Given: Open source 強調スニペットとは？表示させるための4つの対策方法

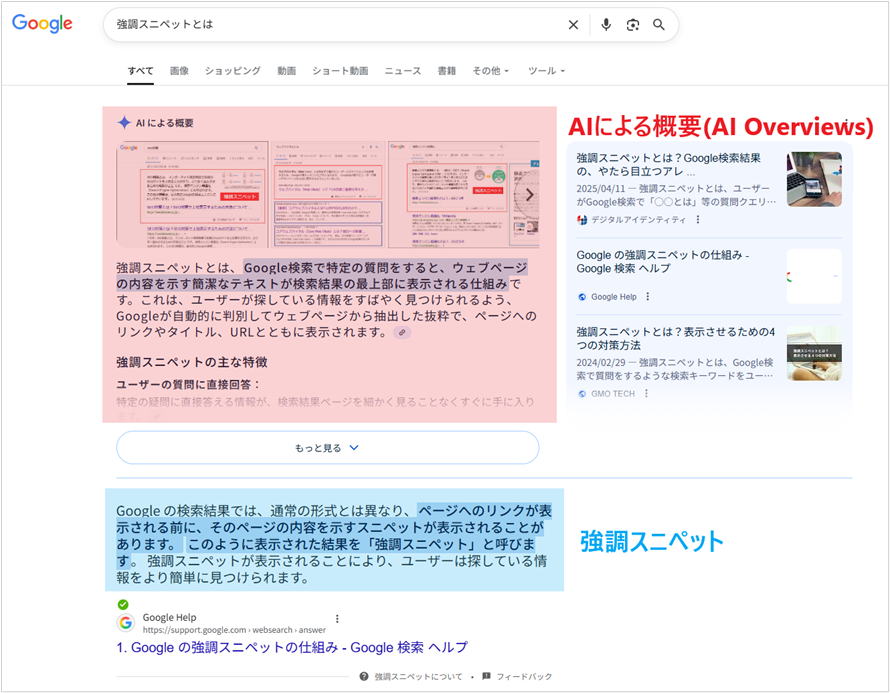Looking at the screenshot, I should [675, 338].
